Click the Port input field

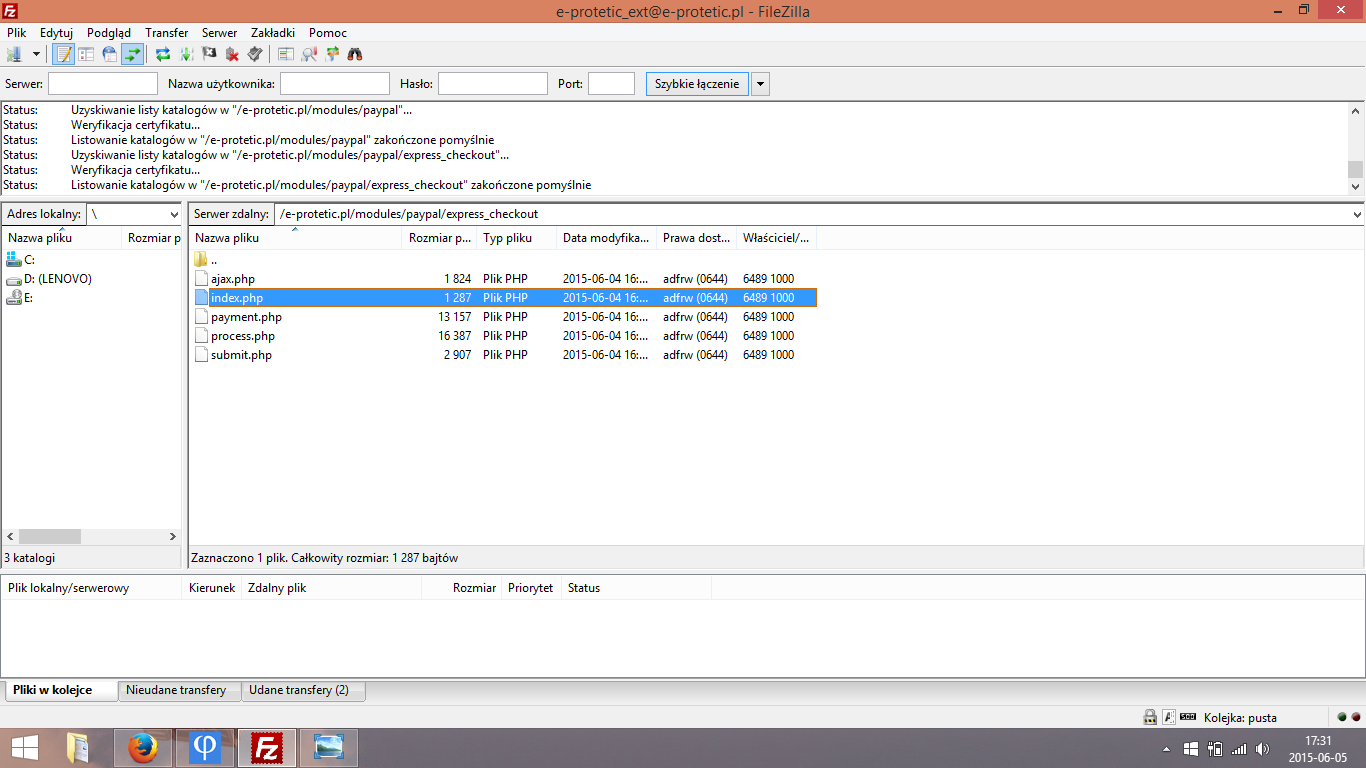pyautogui.click(x=611, y=84)
